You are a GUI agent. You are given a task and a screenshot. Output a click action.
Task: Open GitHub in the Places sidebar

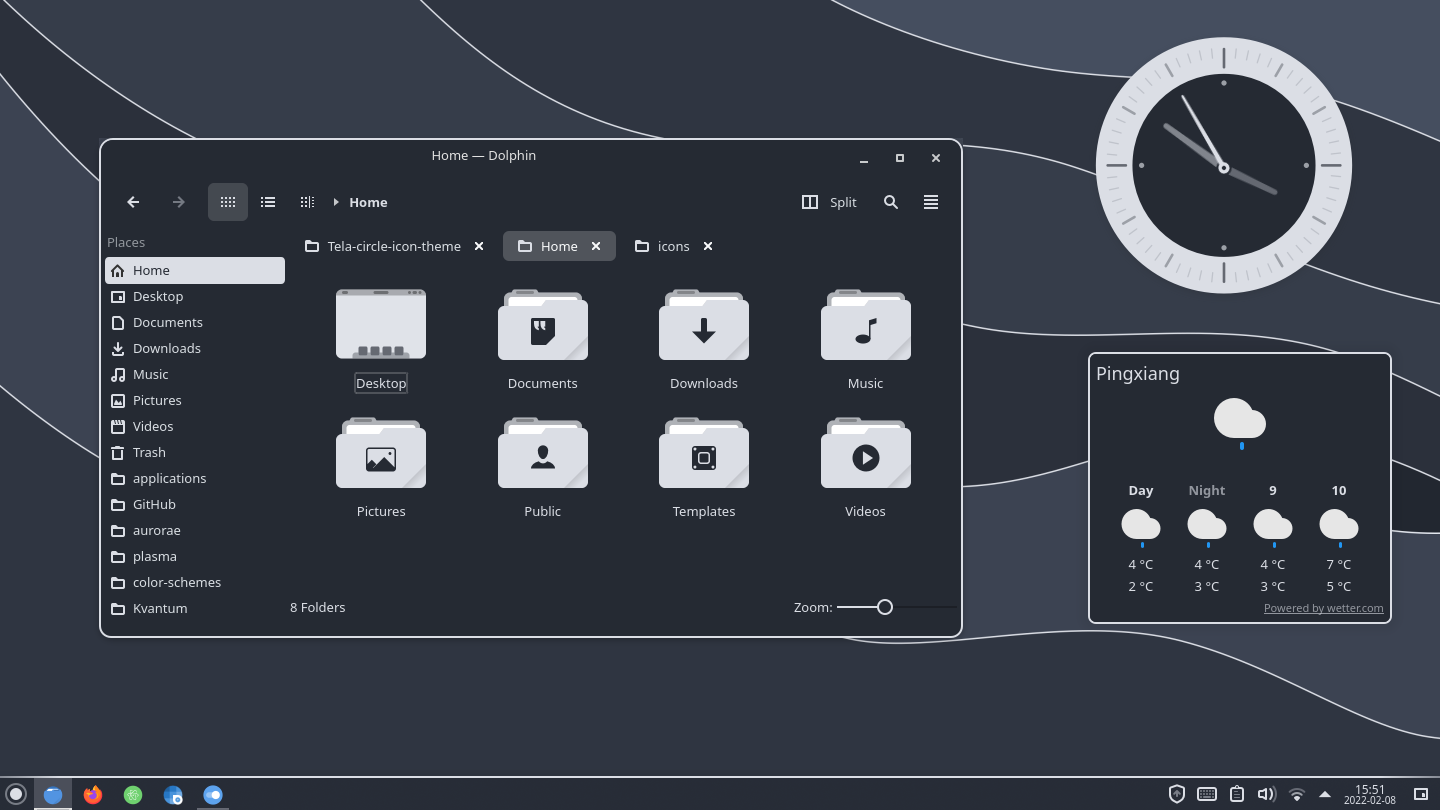pyautogui.click(x=195, y=504)
